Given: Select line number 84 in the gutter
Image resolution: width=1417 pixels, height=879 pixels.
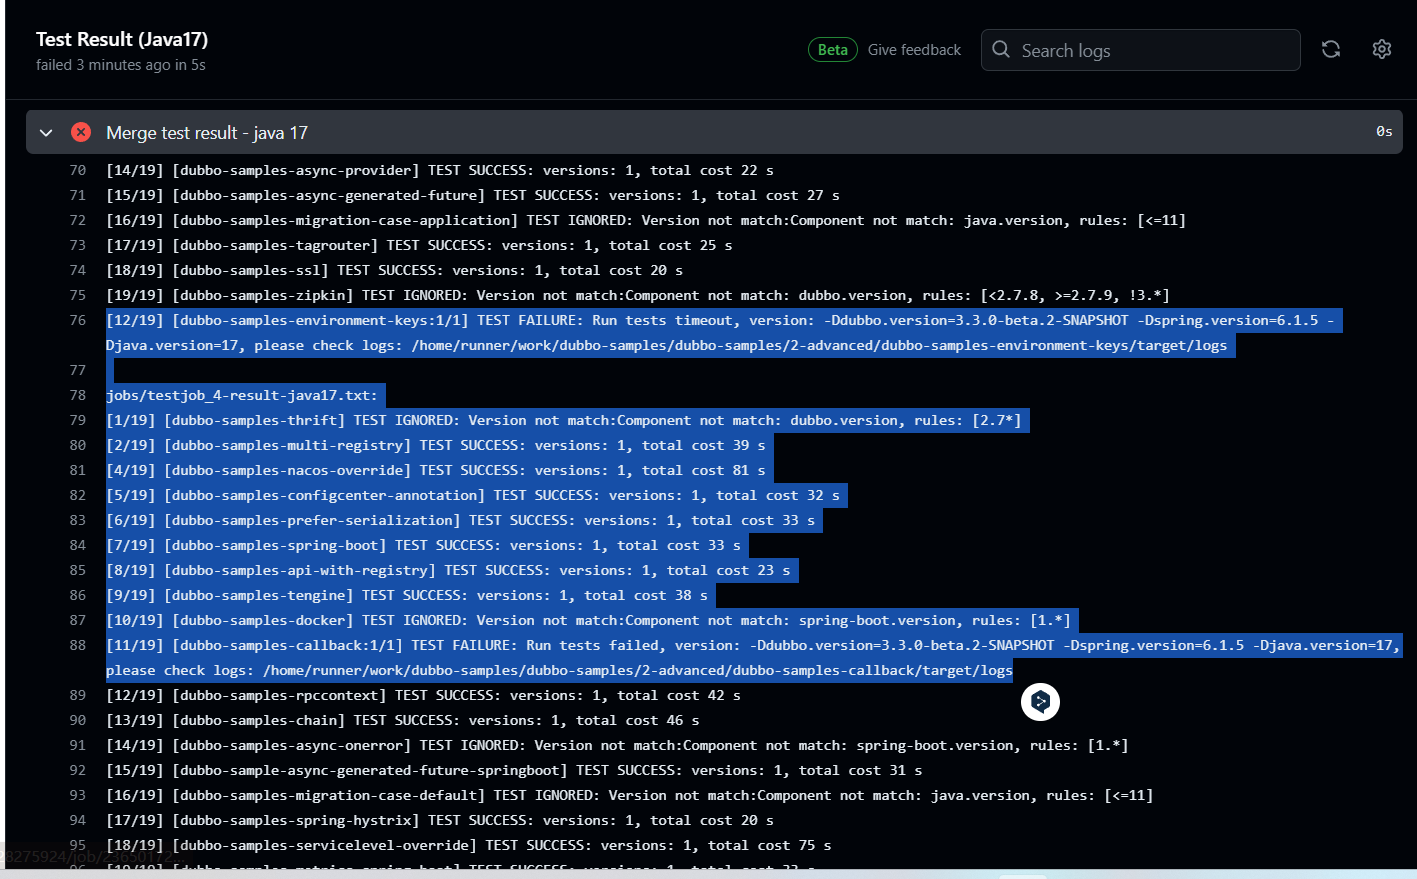Looking at the screenshot, I should pyautogui.click(x=78, y=545).
